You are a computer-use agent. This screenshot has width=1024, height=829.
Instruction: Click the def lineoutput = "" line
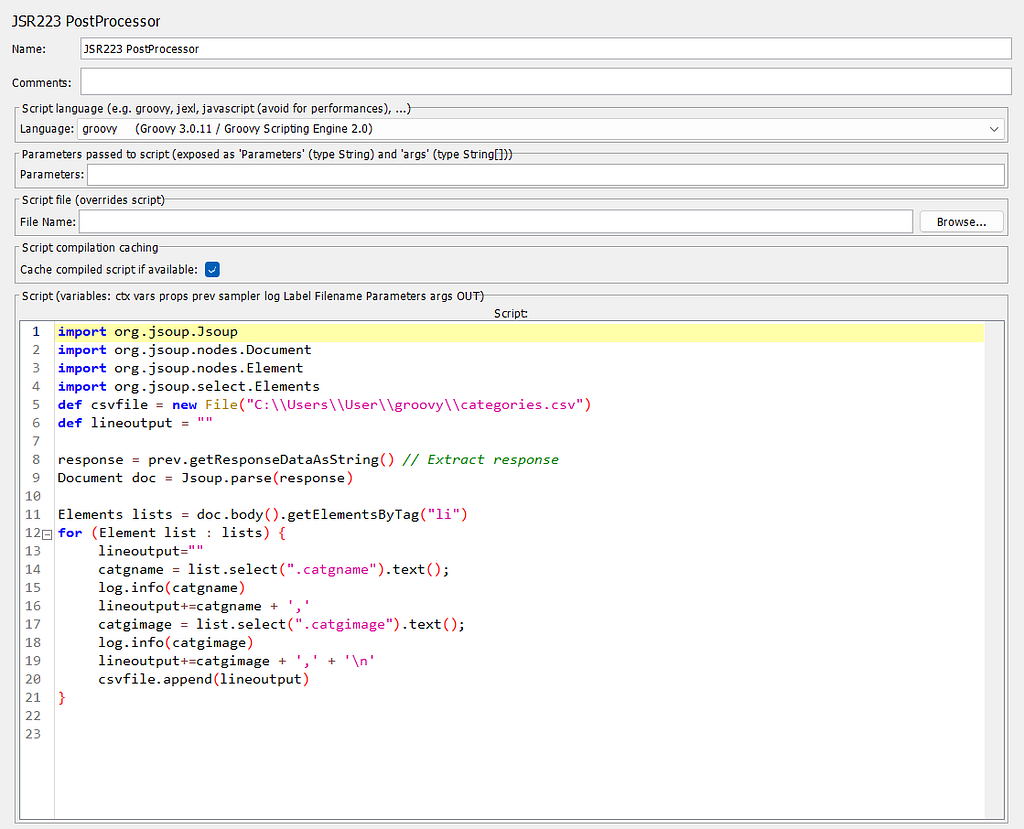135,423
